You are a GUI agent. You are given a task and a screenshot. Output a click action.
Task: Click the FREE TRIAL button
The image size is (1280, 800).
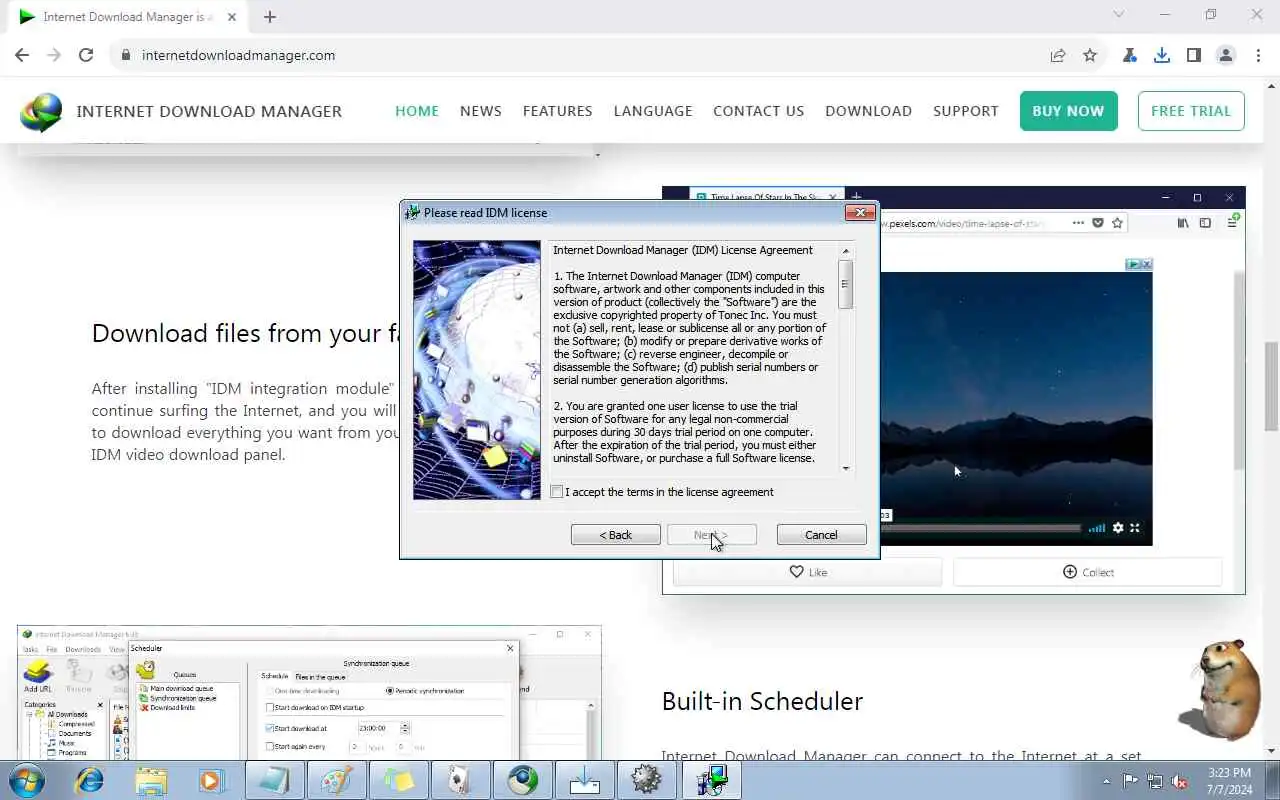click(x=1191, y=111)
